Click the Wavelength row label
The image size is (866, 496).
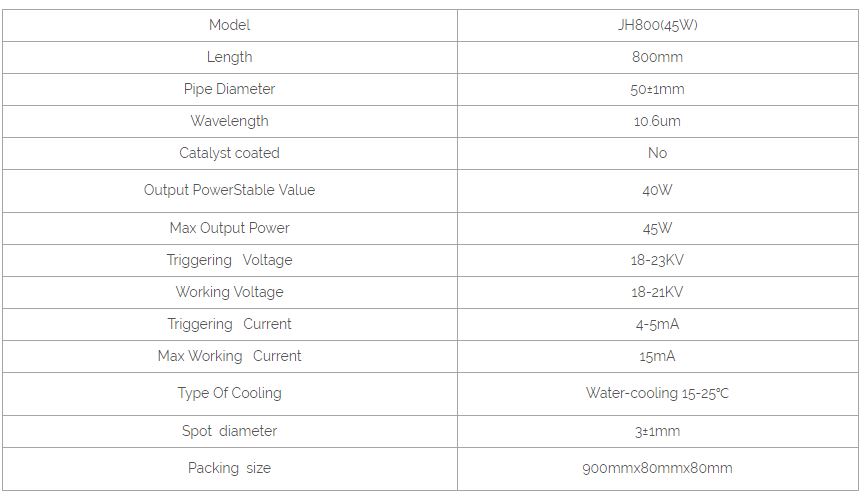[x=229, y=121]
